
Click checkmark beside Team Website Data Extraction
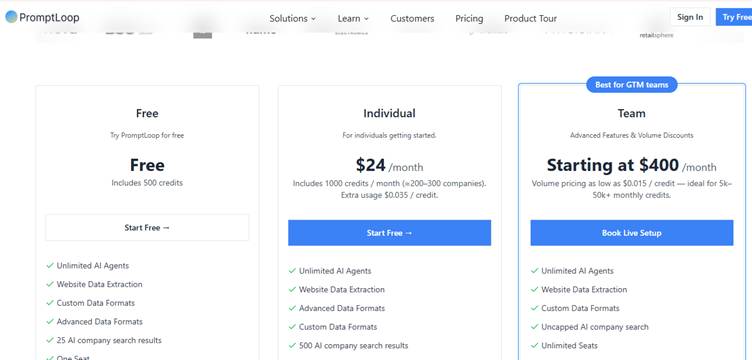(x=534, y=290)
